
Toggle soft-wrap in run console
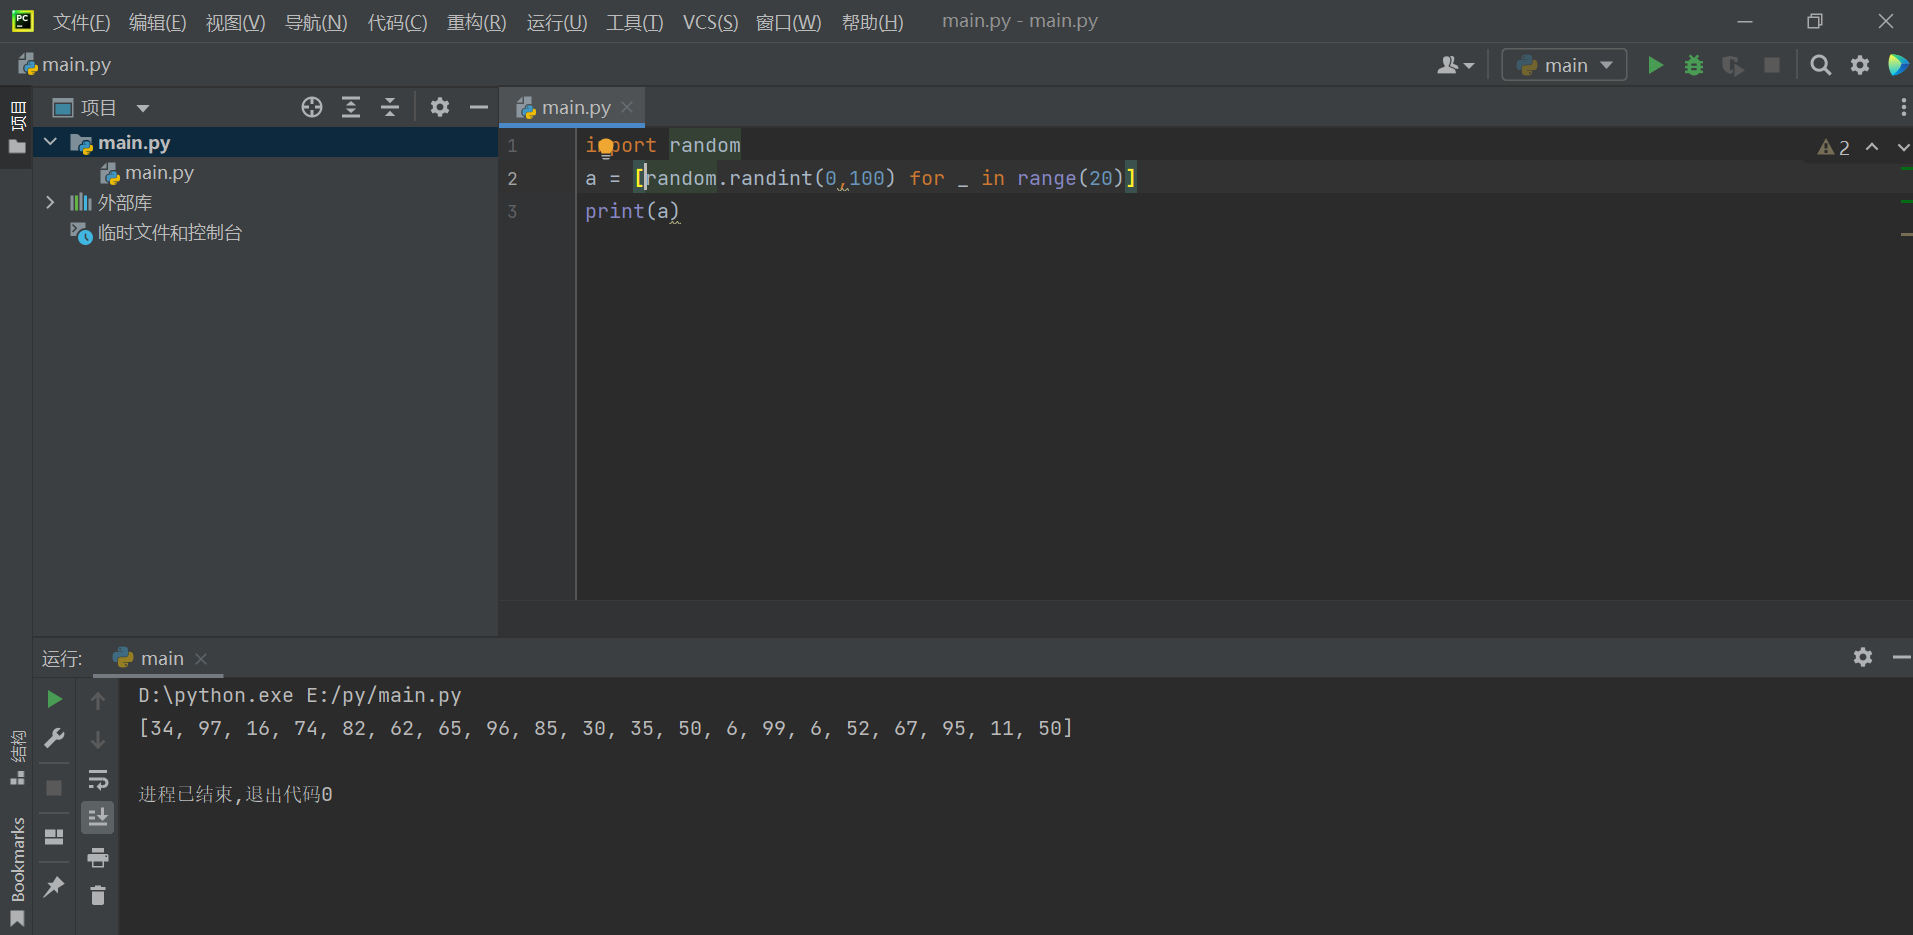(x=98, y=779)
